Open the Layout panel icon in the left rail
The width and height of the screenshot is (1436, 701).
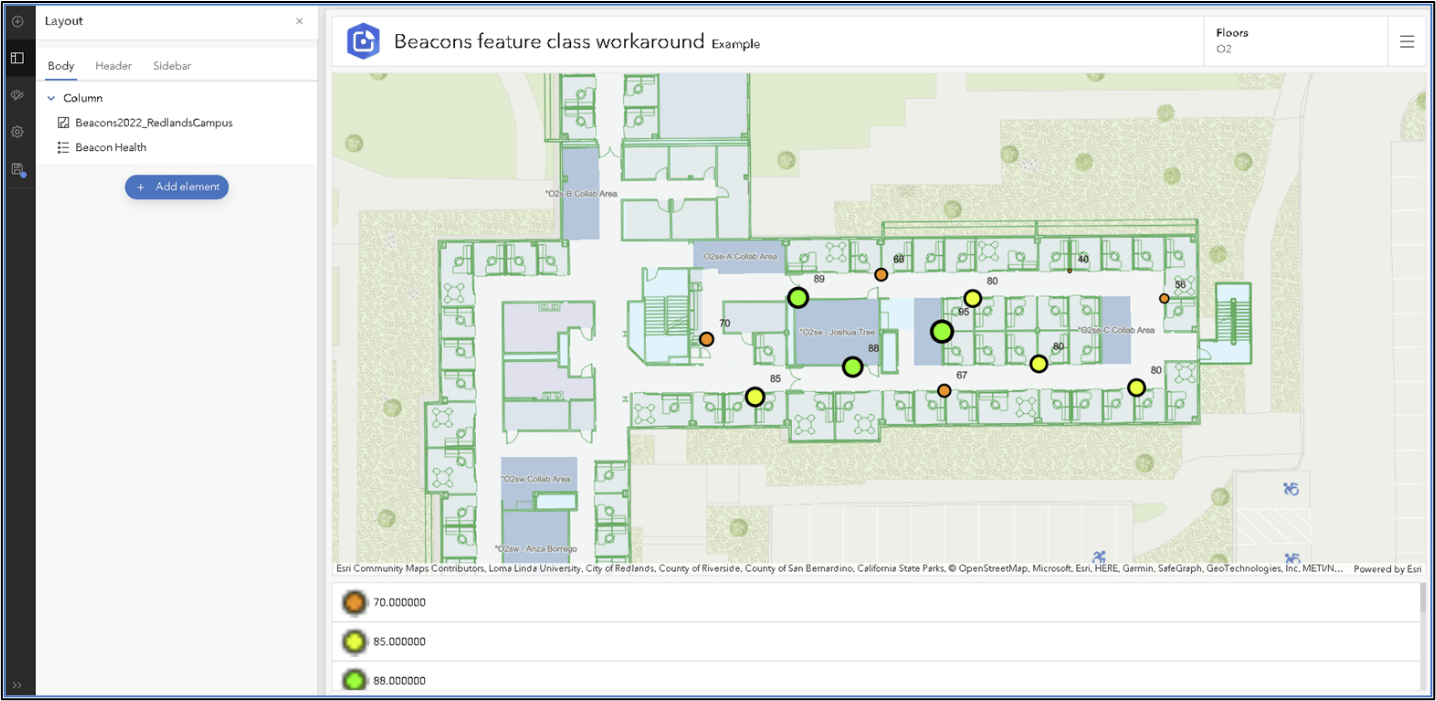point(17,58)
